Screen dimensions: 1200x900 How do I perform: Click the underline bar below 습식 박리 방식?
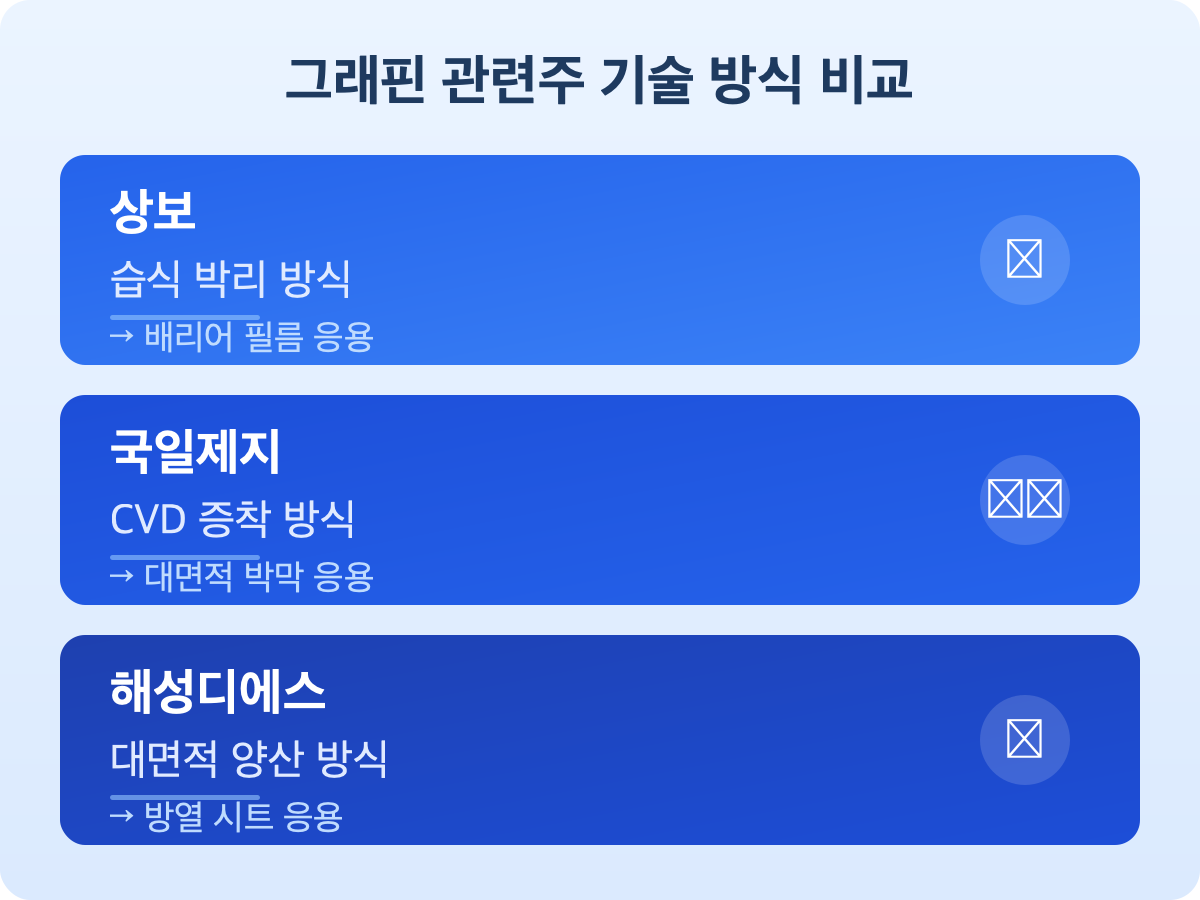[185, 316]
